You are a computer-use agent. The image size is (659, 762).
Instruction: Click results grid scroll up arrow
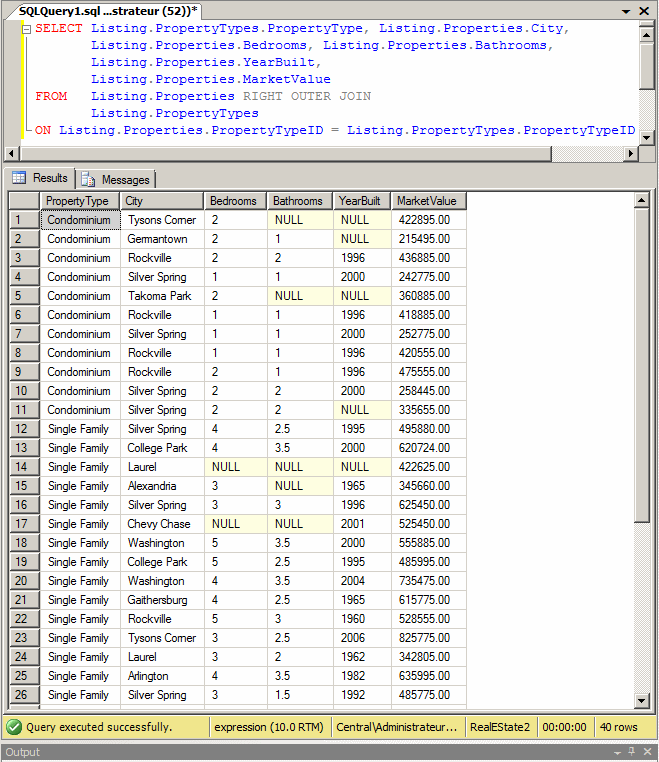[x=642, y=200]
